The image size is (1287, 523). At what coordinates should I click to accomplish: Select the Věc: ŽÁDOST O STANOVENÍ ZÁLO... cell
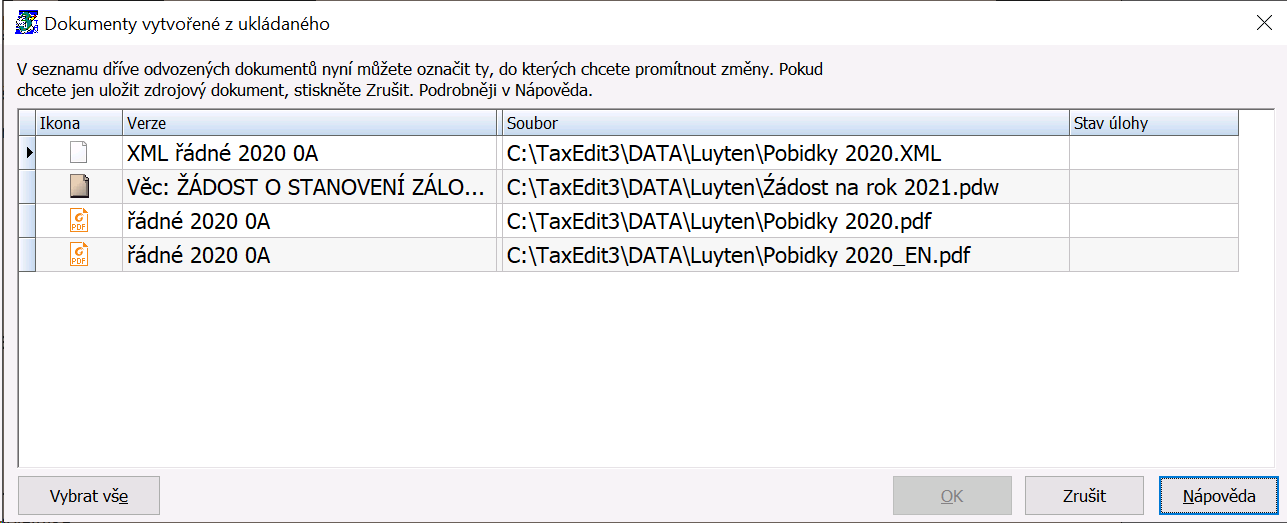(x=310, y=187)
